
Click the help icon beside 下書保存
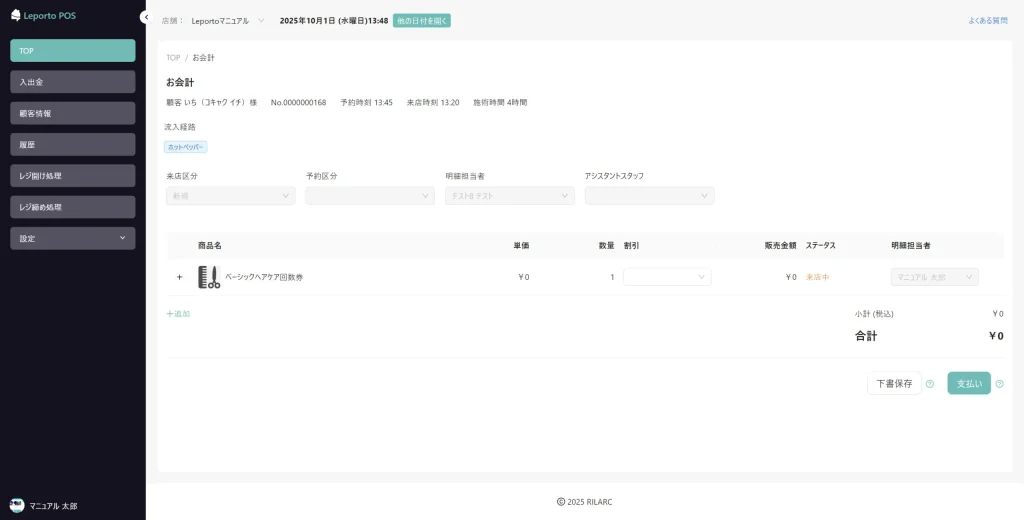pyautogui.click(x=930, y=384)
